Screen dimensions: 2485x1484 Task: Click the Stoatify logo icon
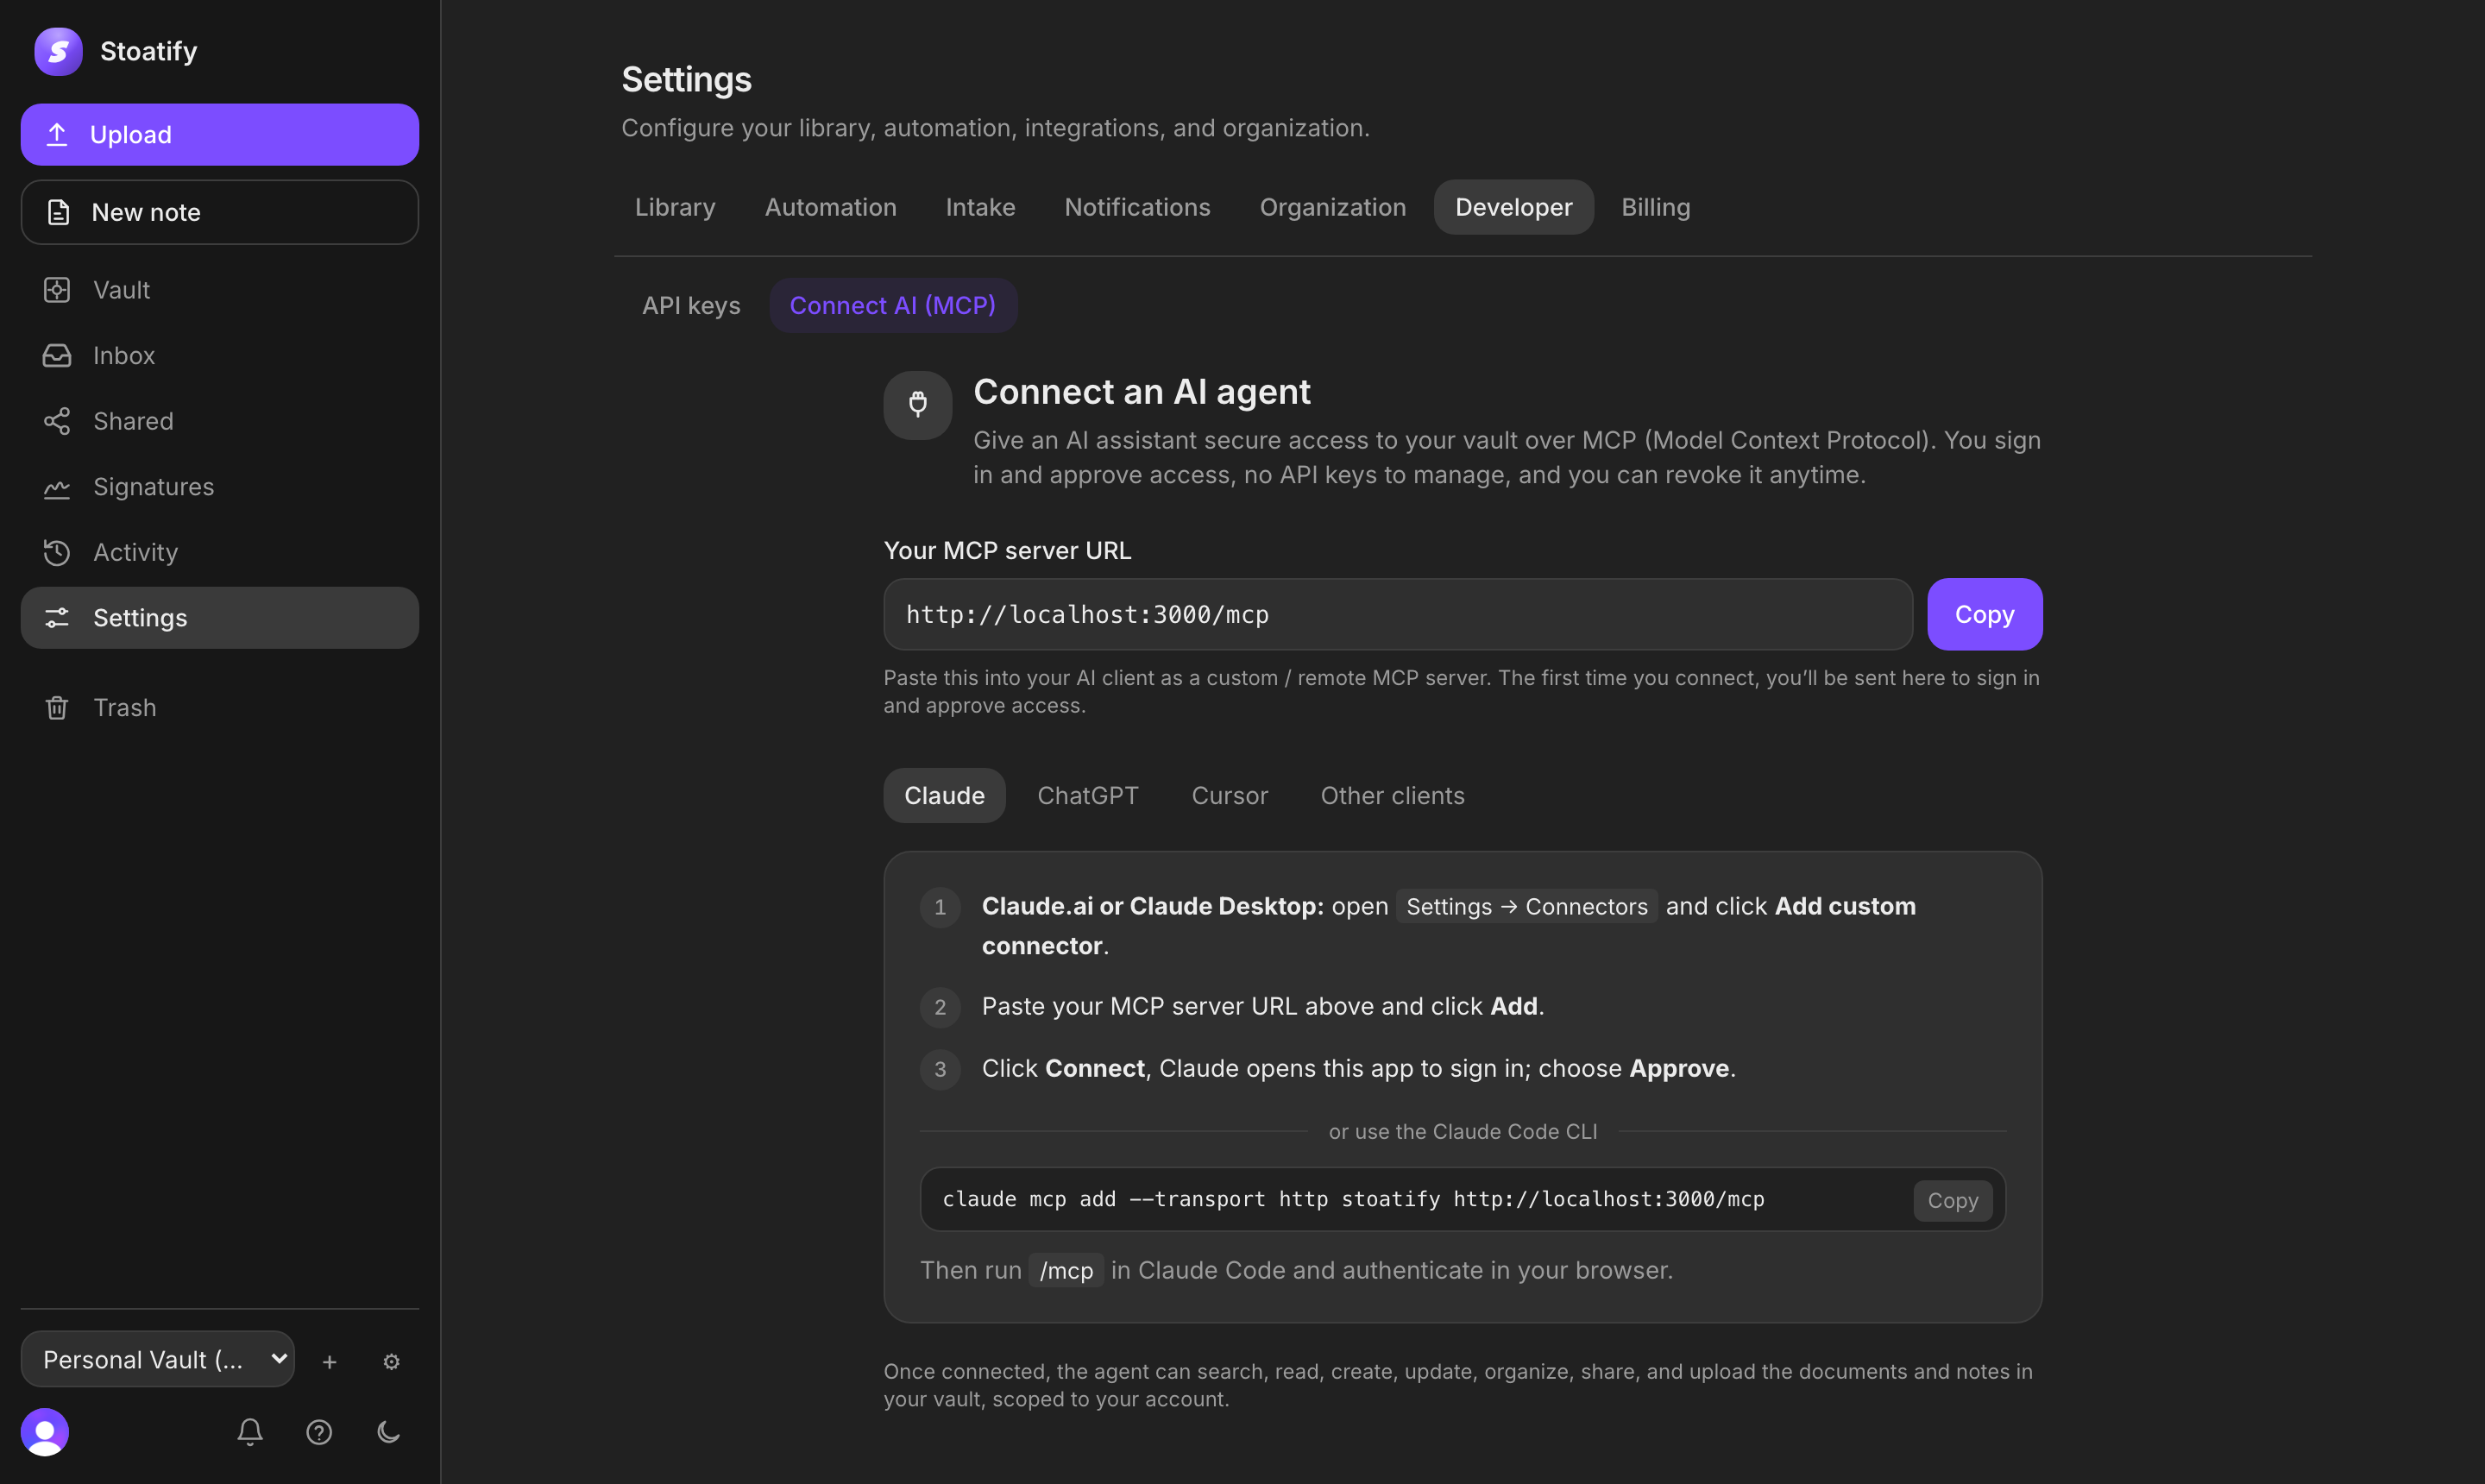coord(58,51)
